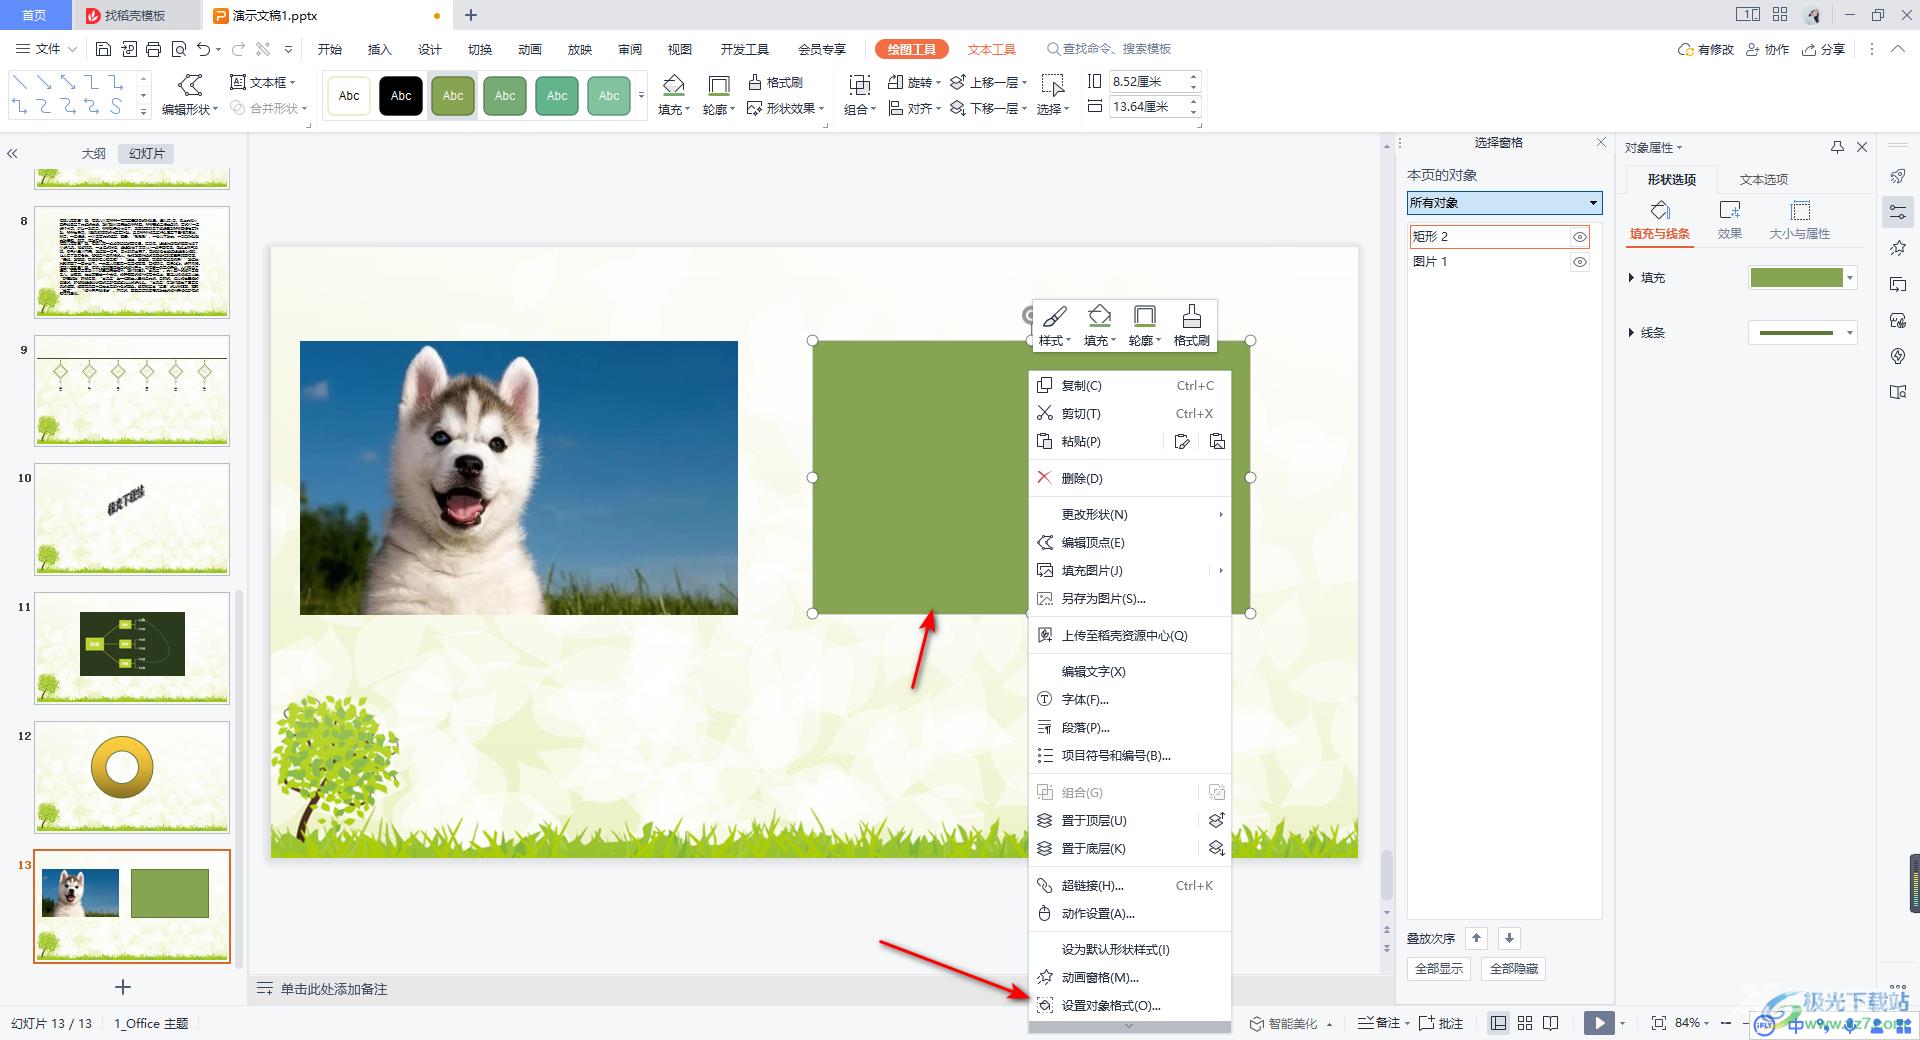Select 图片 1 in object list

coord(1489,262)
